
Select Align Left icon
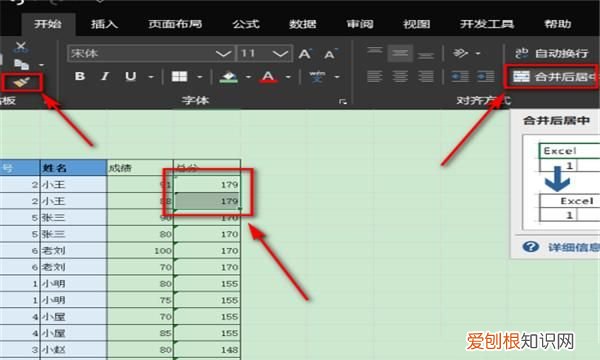(x=375, y=77)
